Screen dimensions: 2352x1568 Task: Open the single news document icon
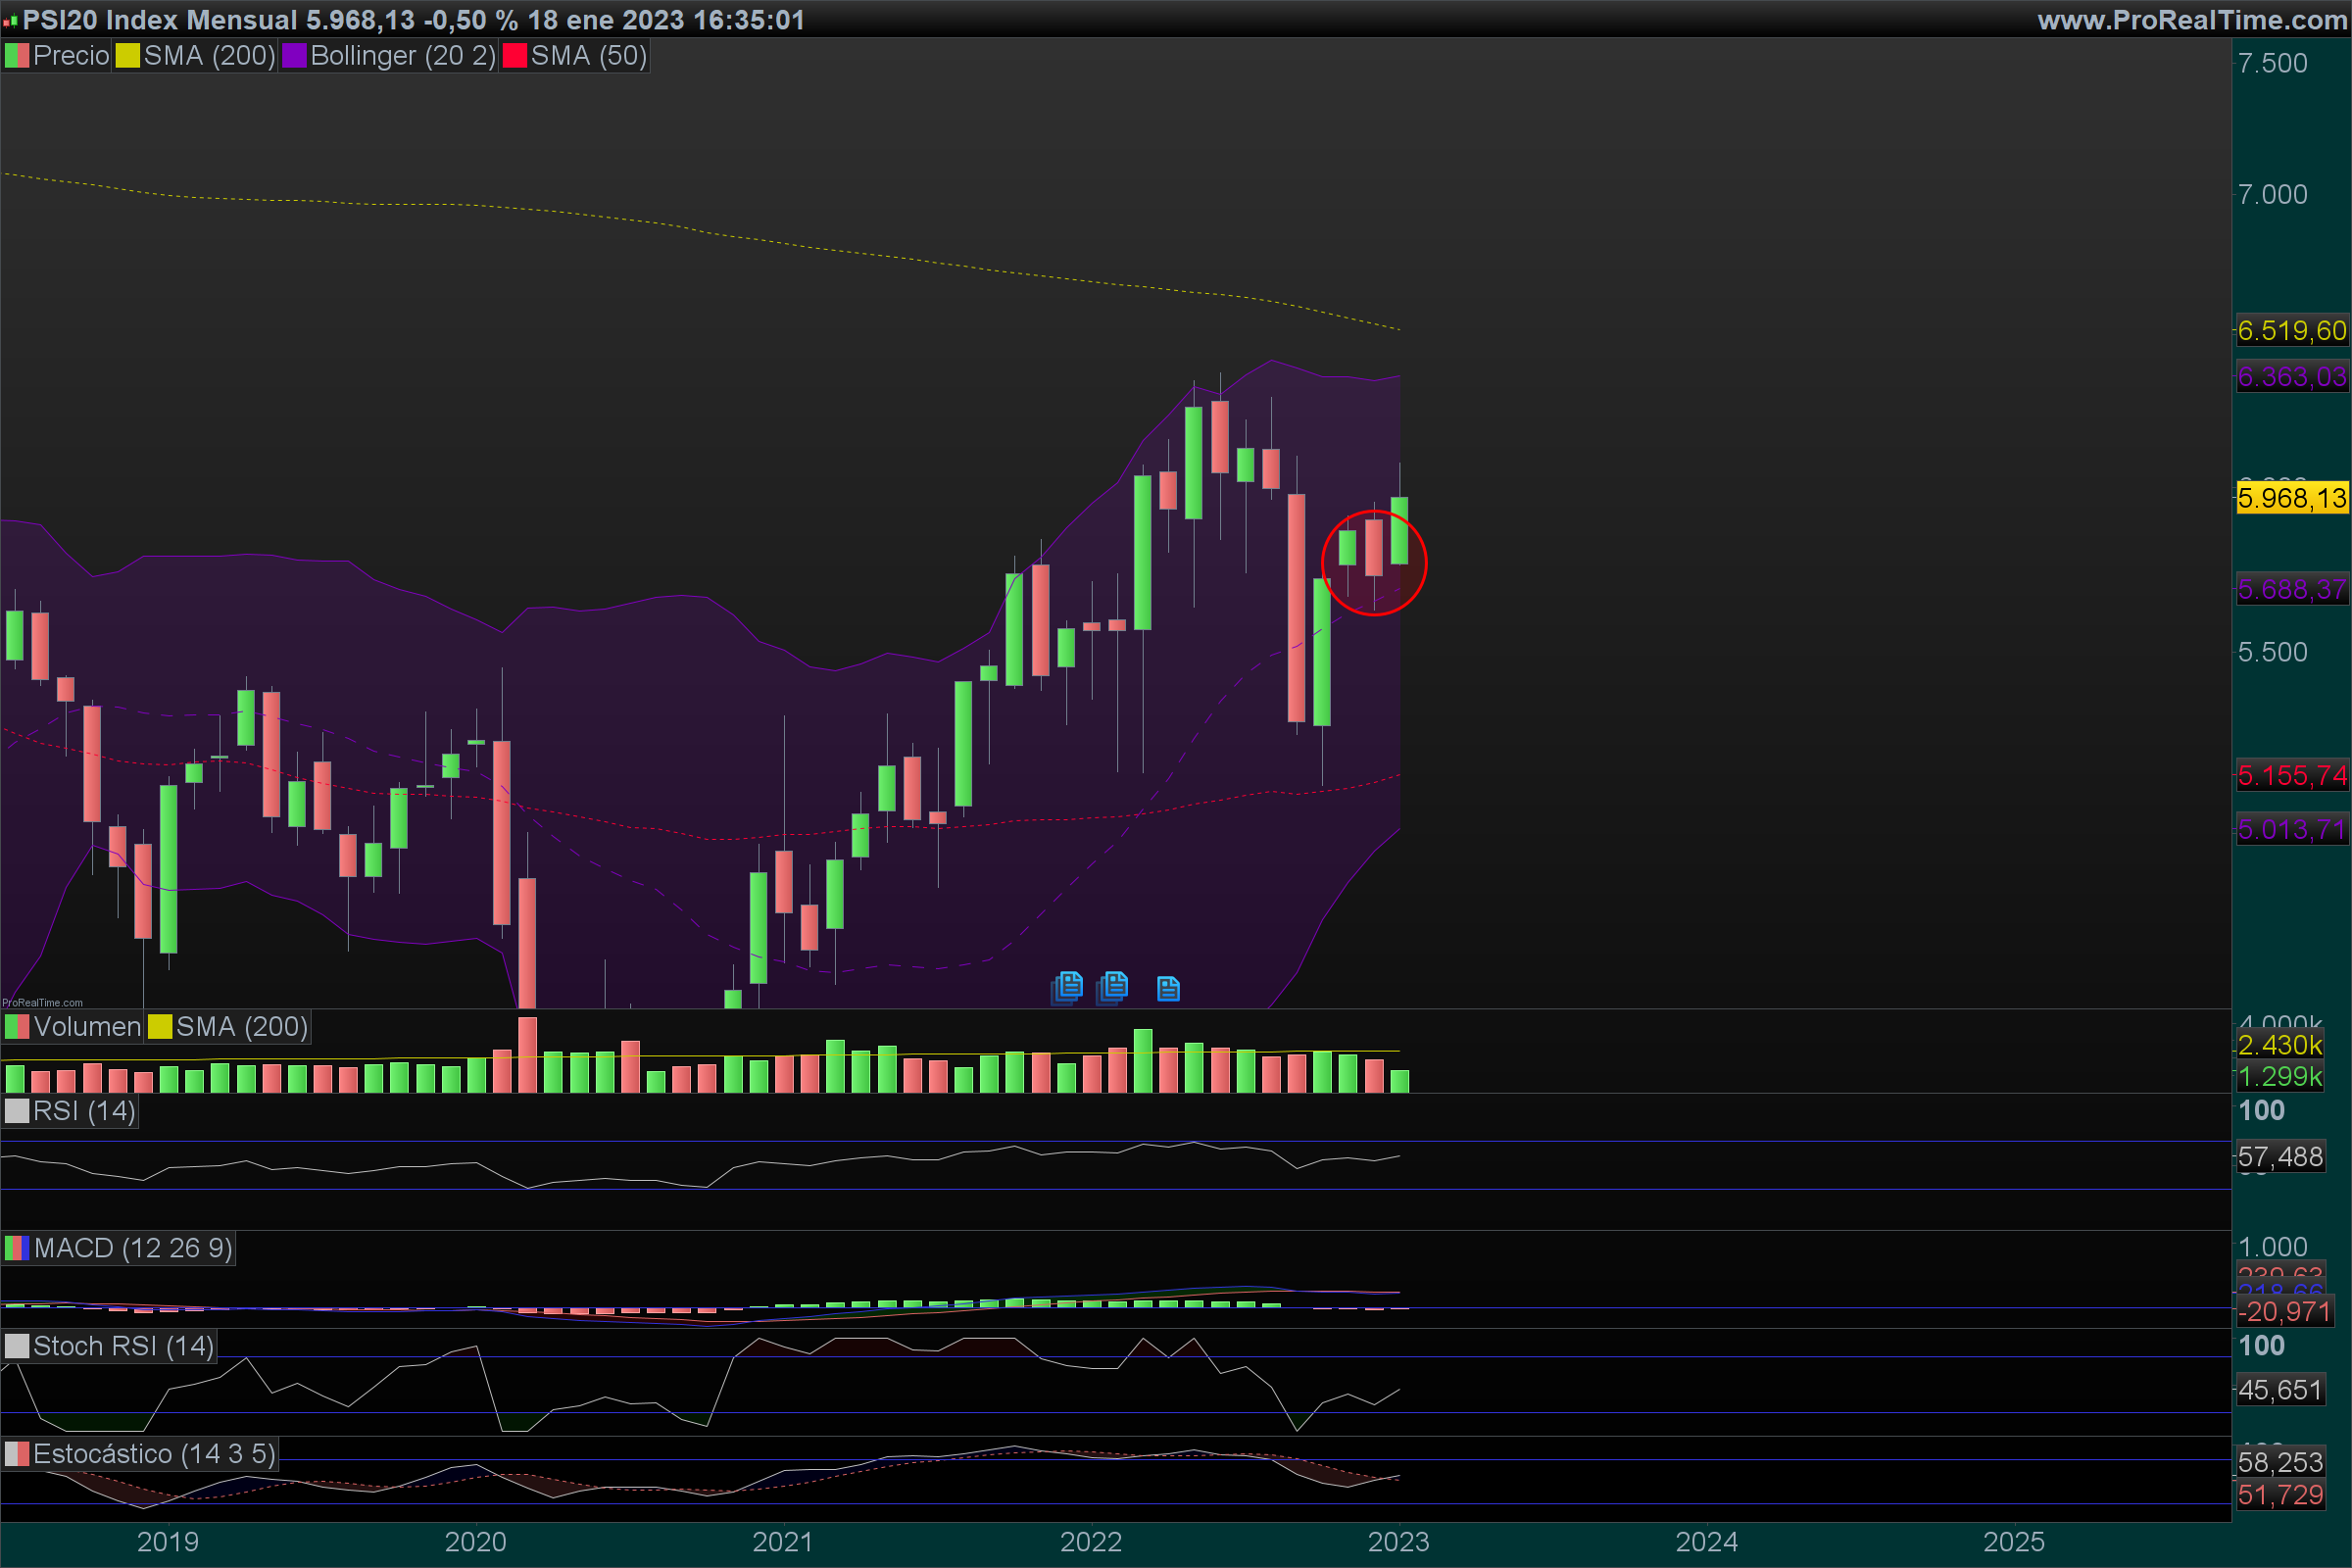pos(1168,989)
